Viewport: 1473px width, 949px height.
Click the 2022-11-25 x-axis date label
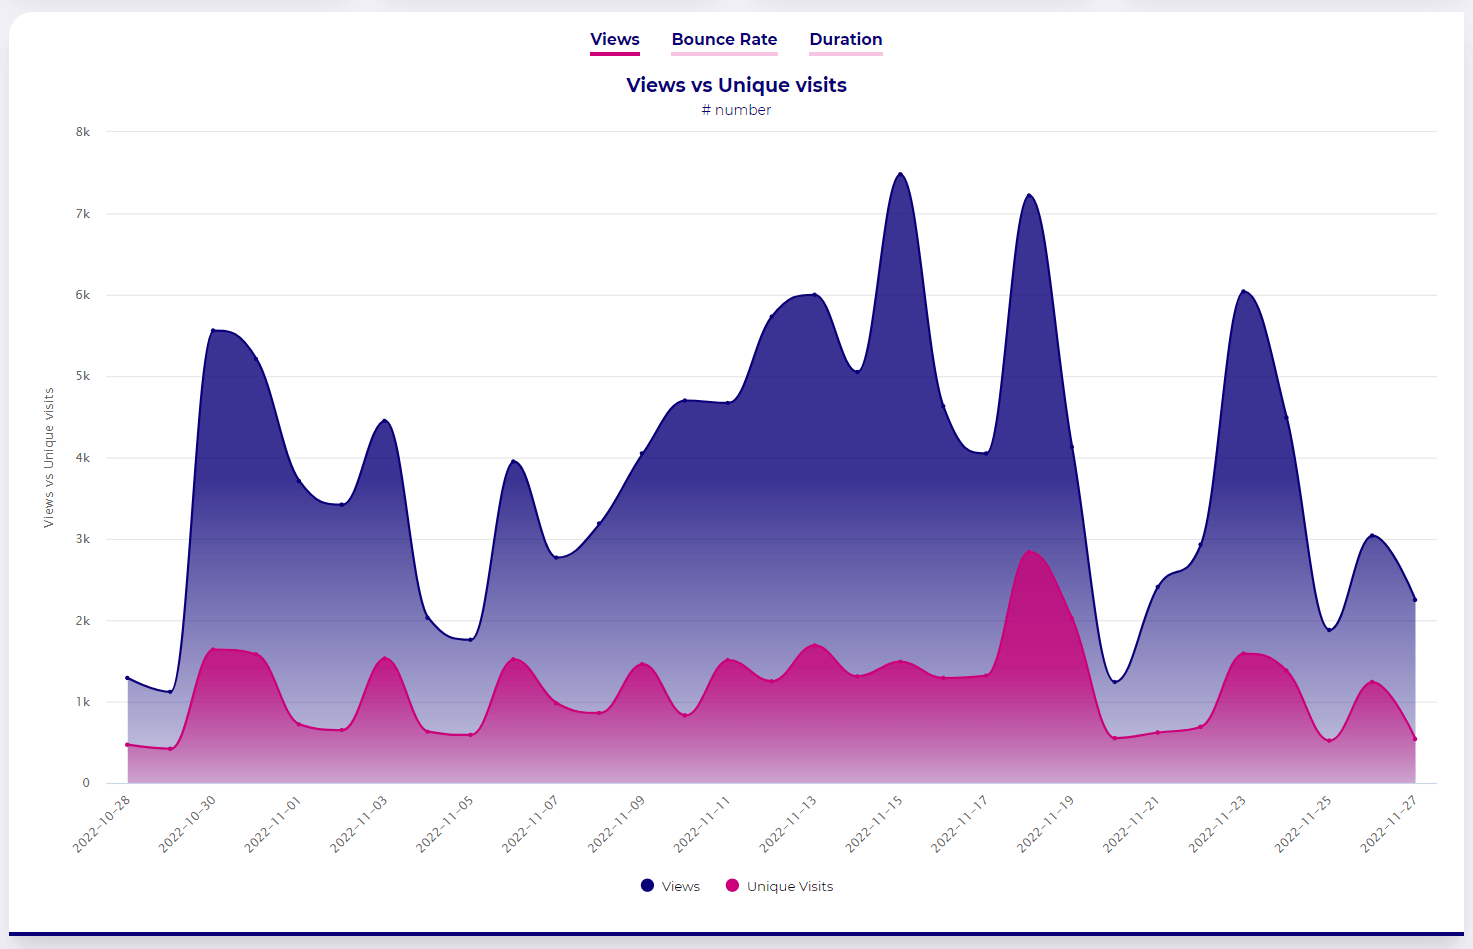(1304, 824)
